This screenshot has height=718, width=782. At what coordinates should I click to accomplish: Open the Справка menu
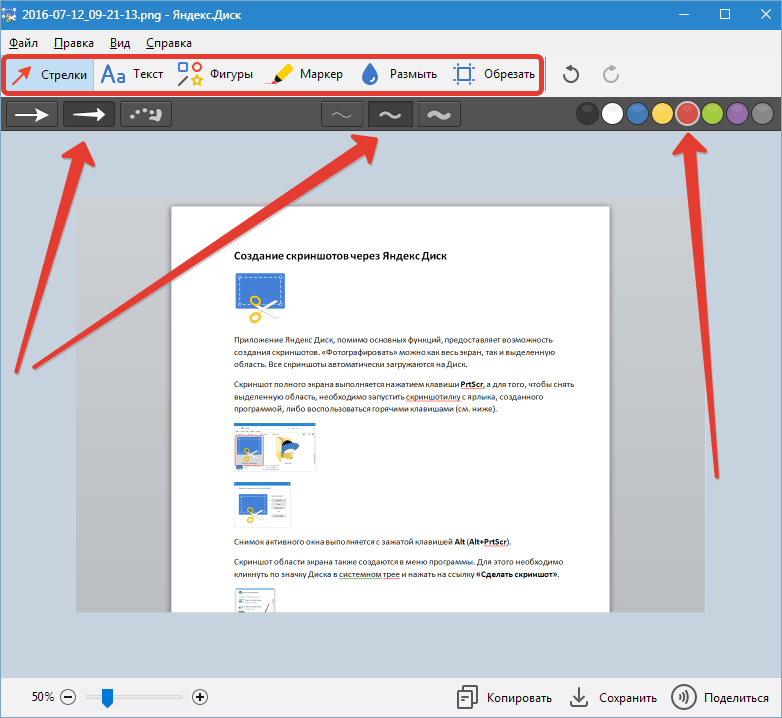(x=169, y=43)
